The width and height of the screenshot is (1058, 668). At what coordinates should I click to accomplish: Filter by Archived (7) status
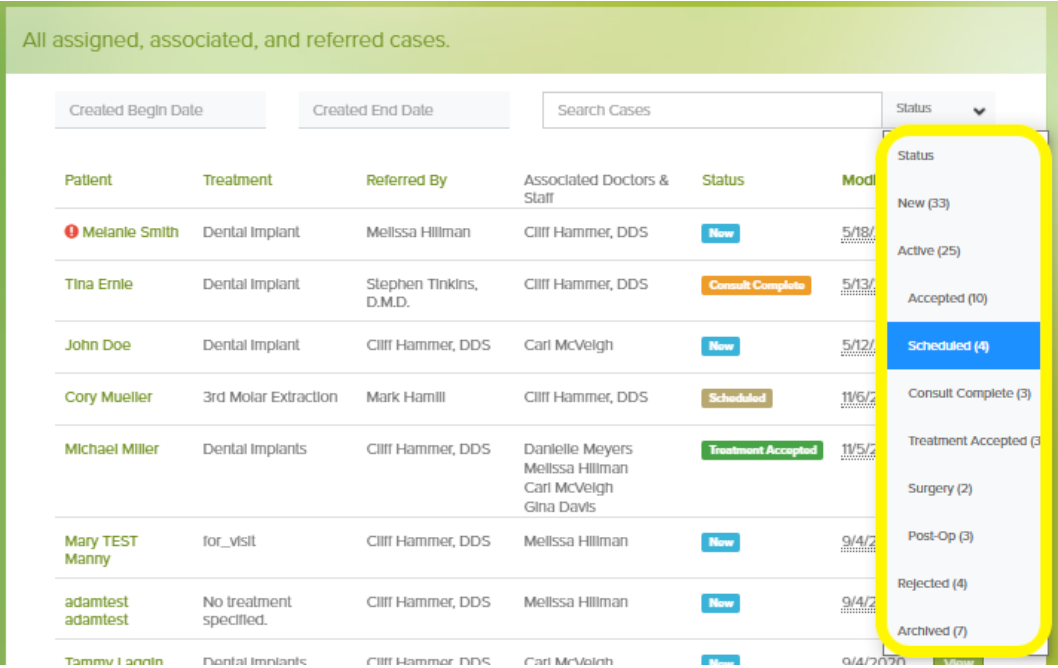pyautogui.click(x=932, y=631)
